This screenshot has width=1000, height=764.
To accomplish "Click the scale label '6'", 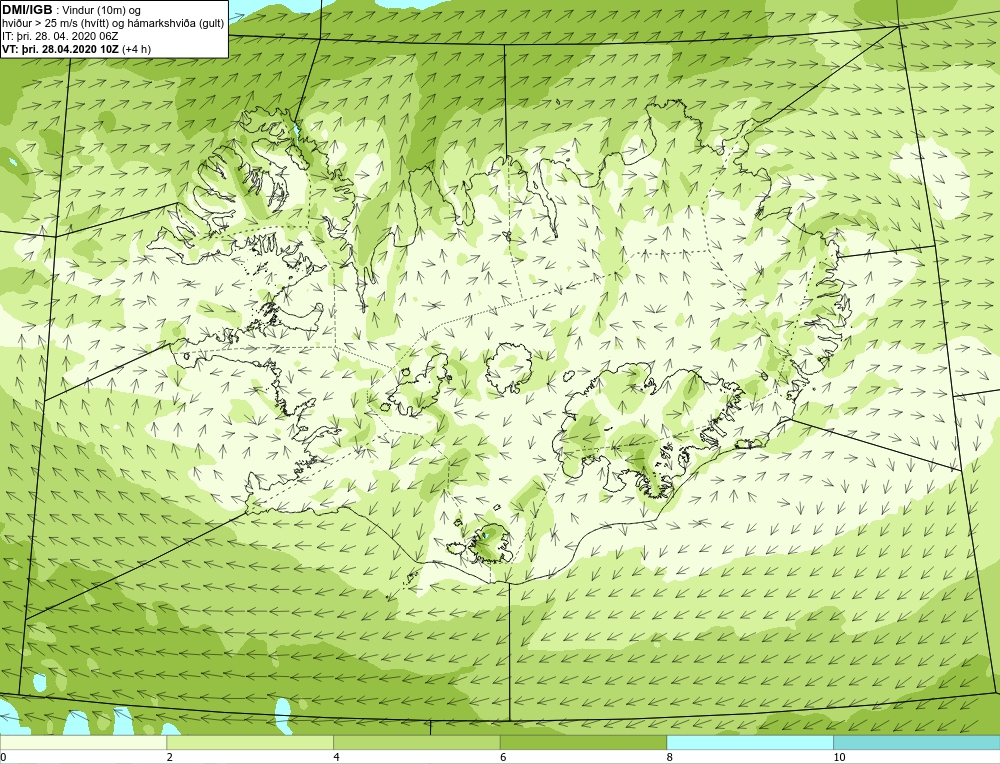I will tap(503, 757).
